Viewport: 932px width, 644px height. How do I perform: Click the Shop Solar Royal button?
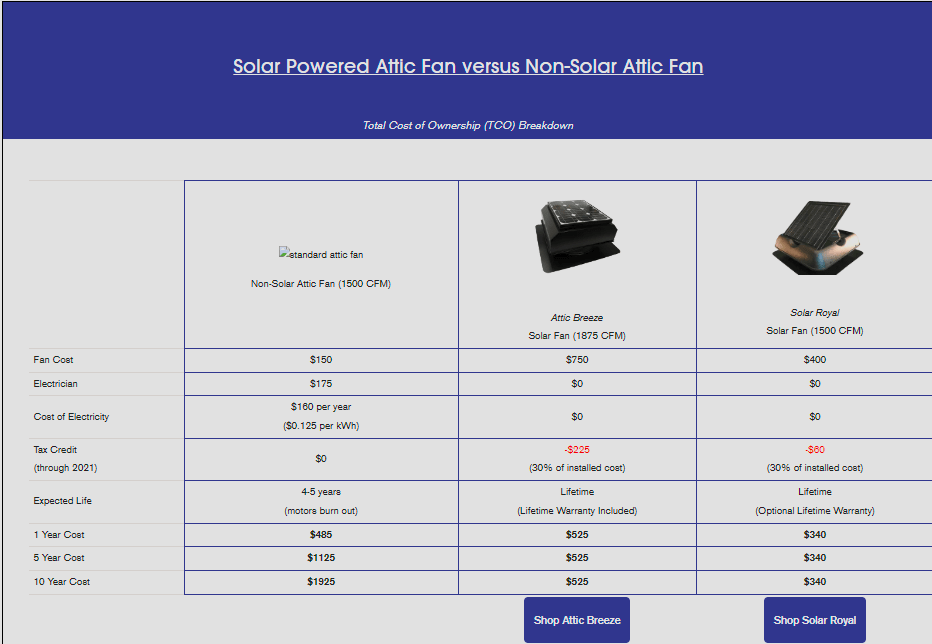click(814, 620)
